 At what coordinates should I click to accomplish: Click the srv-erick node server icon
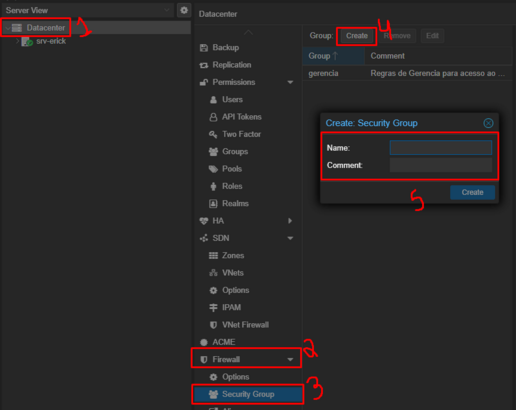coord(27,42)
